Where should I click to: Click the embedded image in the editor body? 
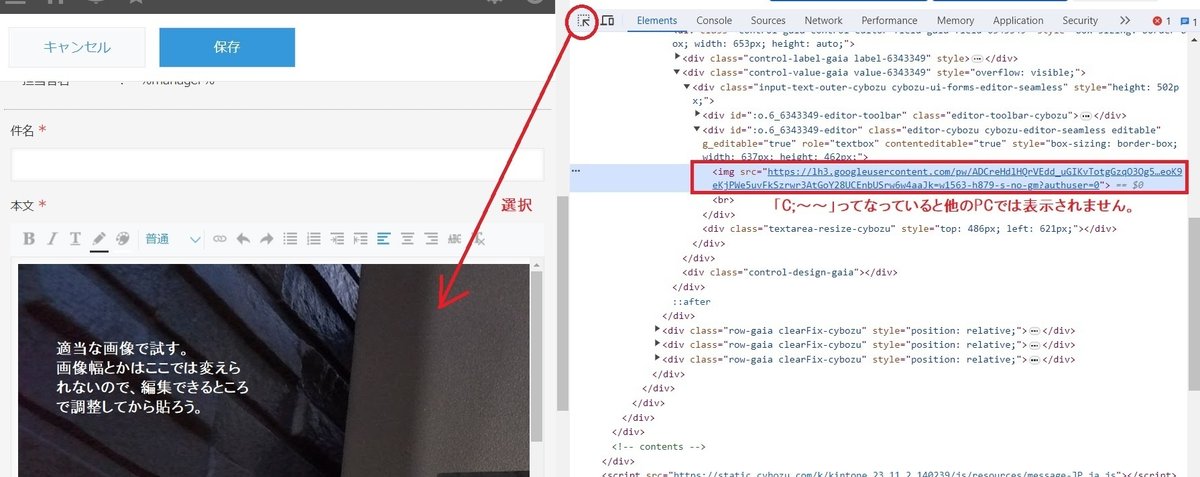[x=273, y=370]
